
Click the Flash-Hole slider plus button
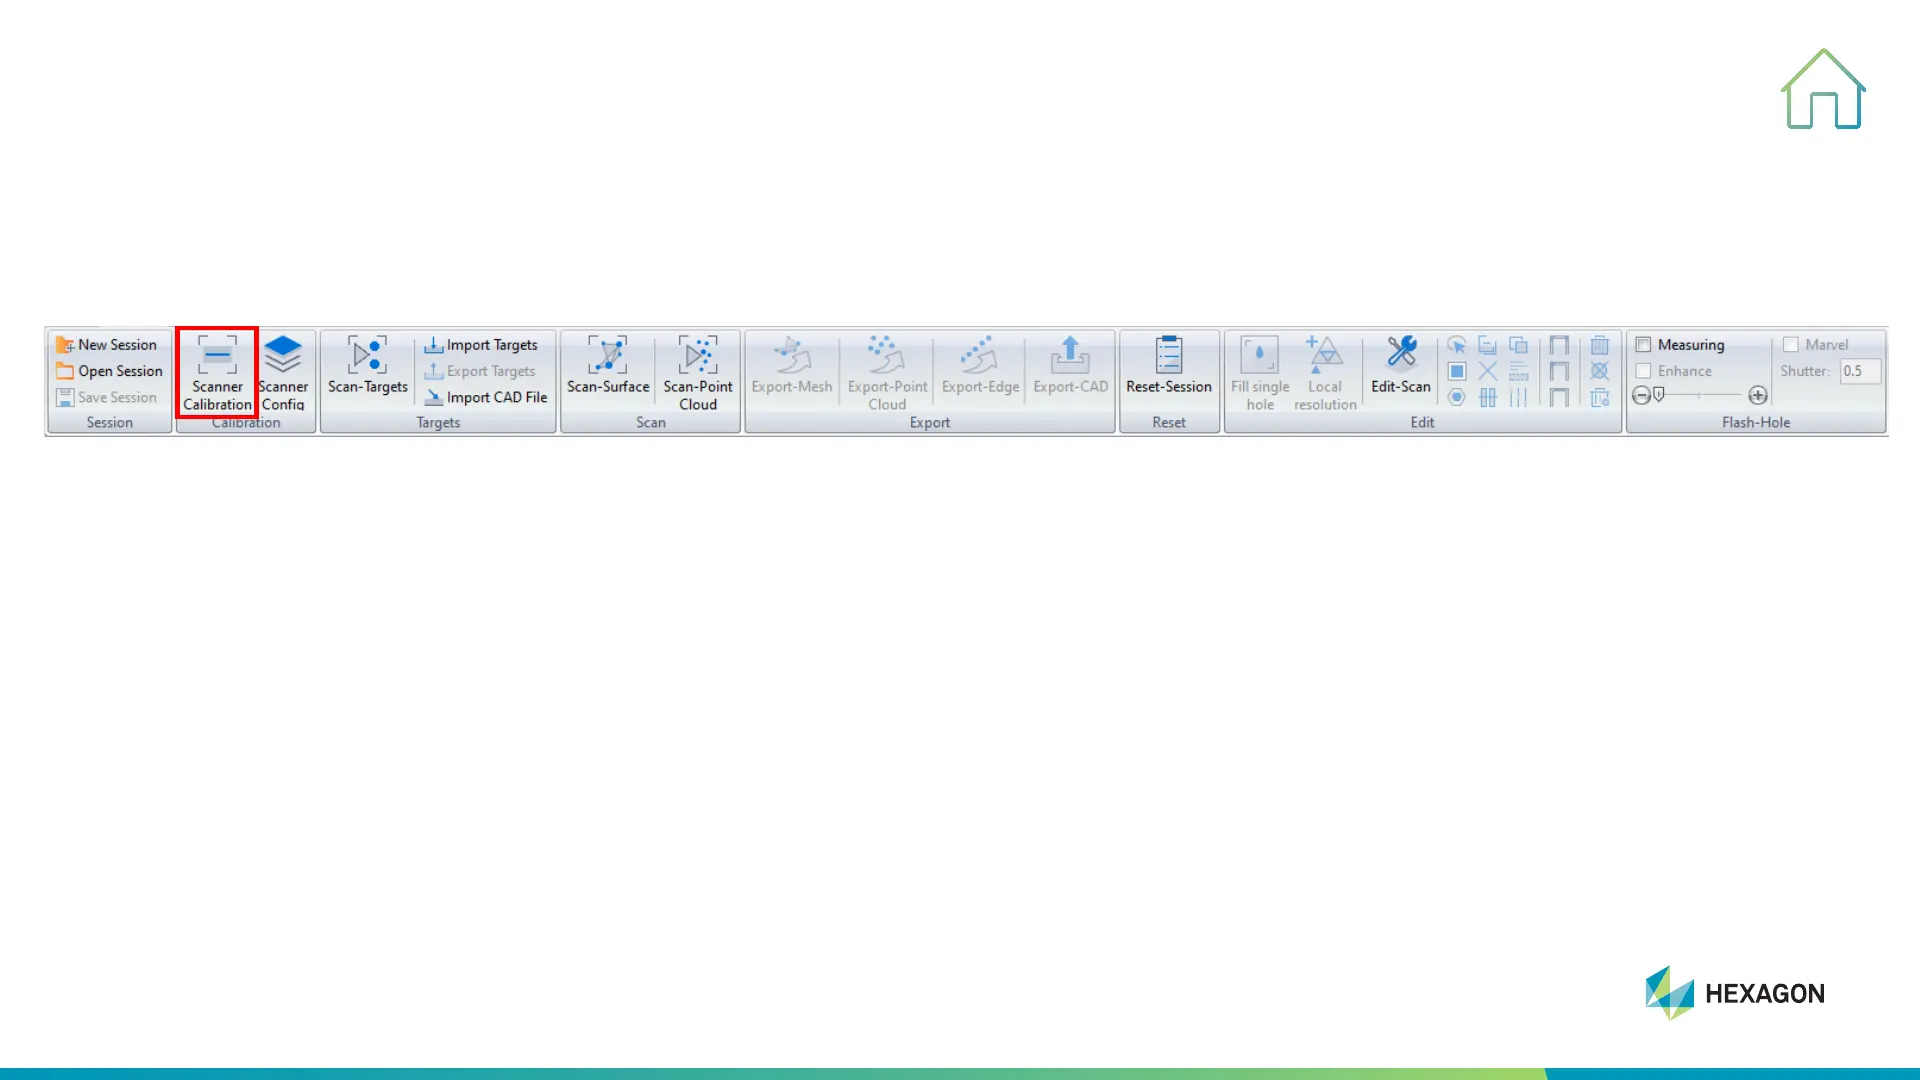tap(1758, 396)
